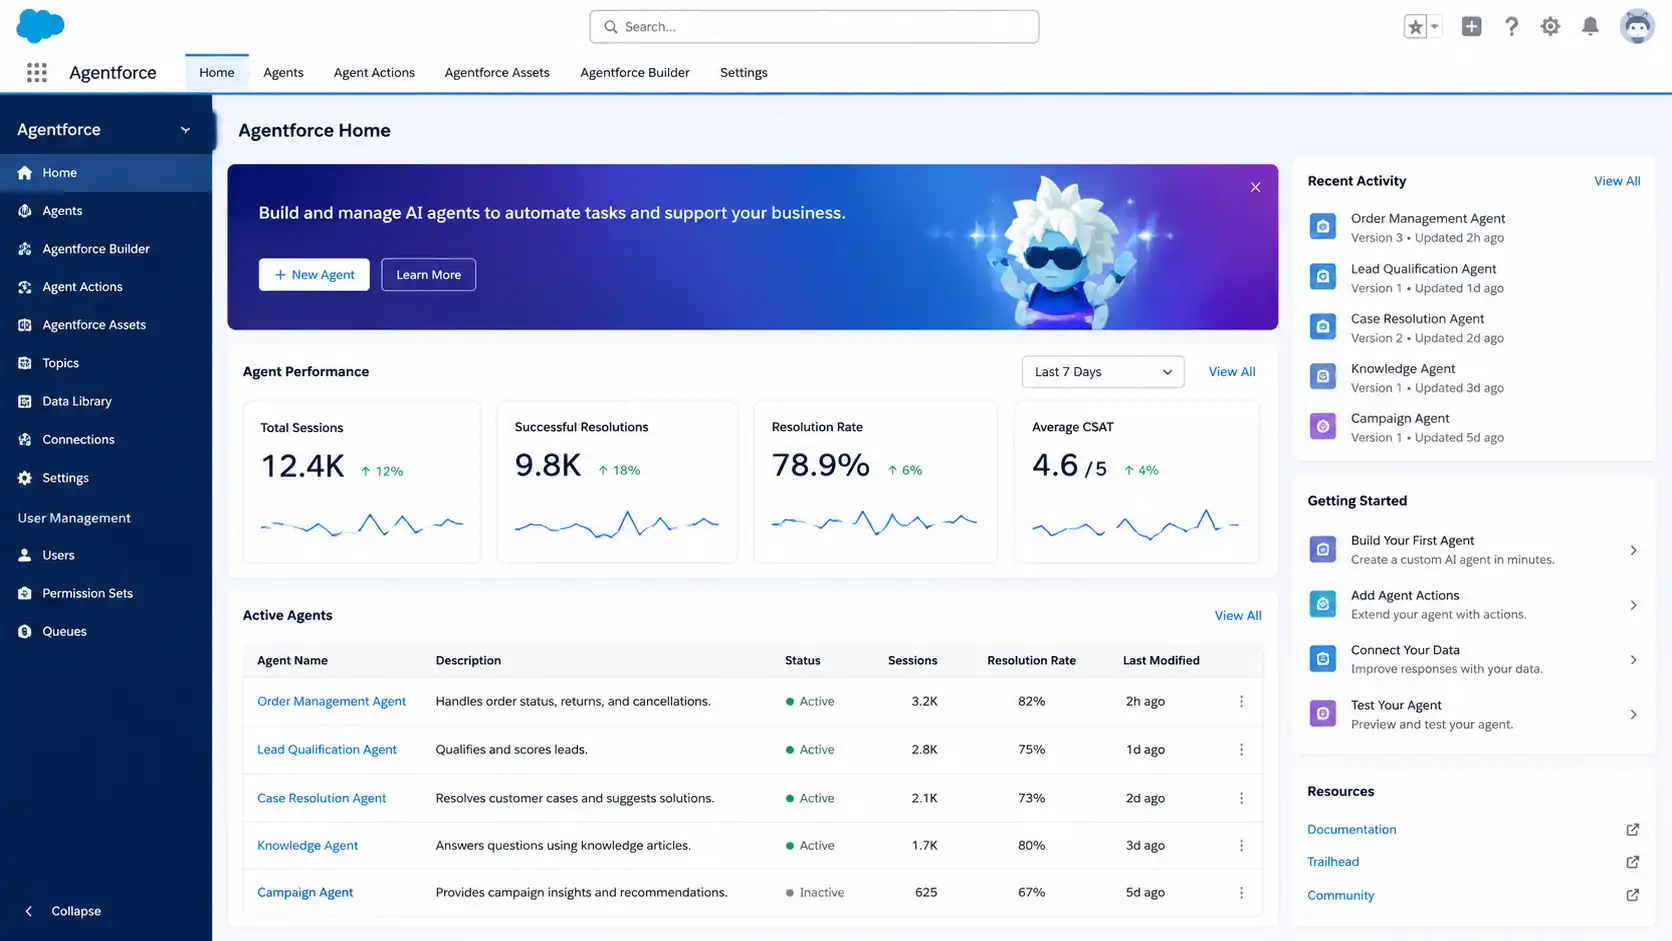1672x941 pixels.
Task: Click the Connections sidebar icon
Action: click(x=25, y=439)
